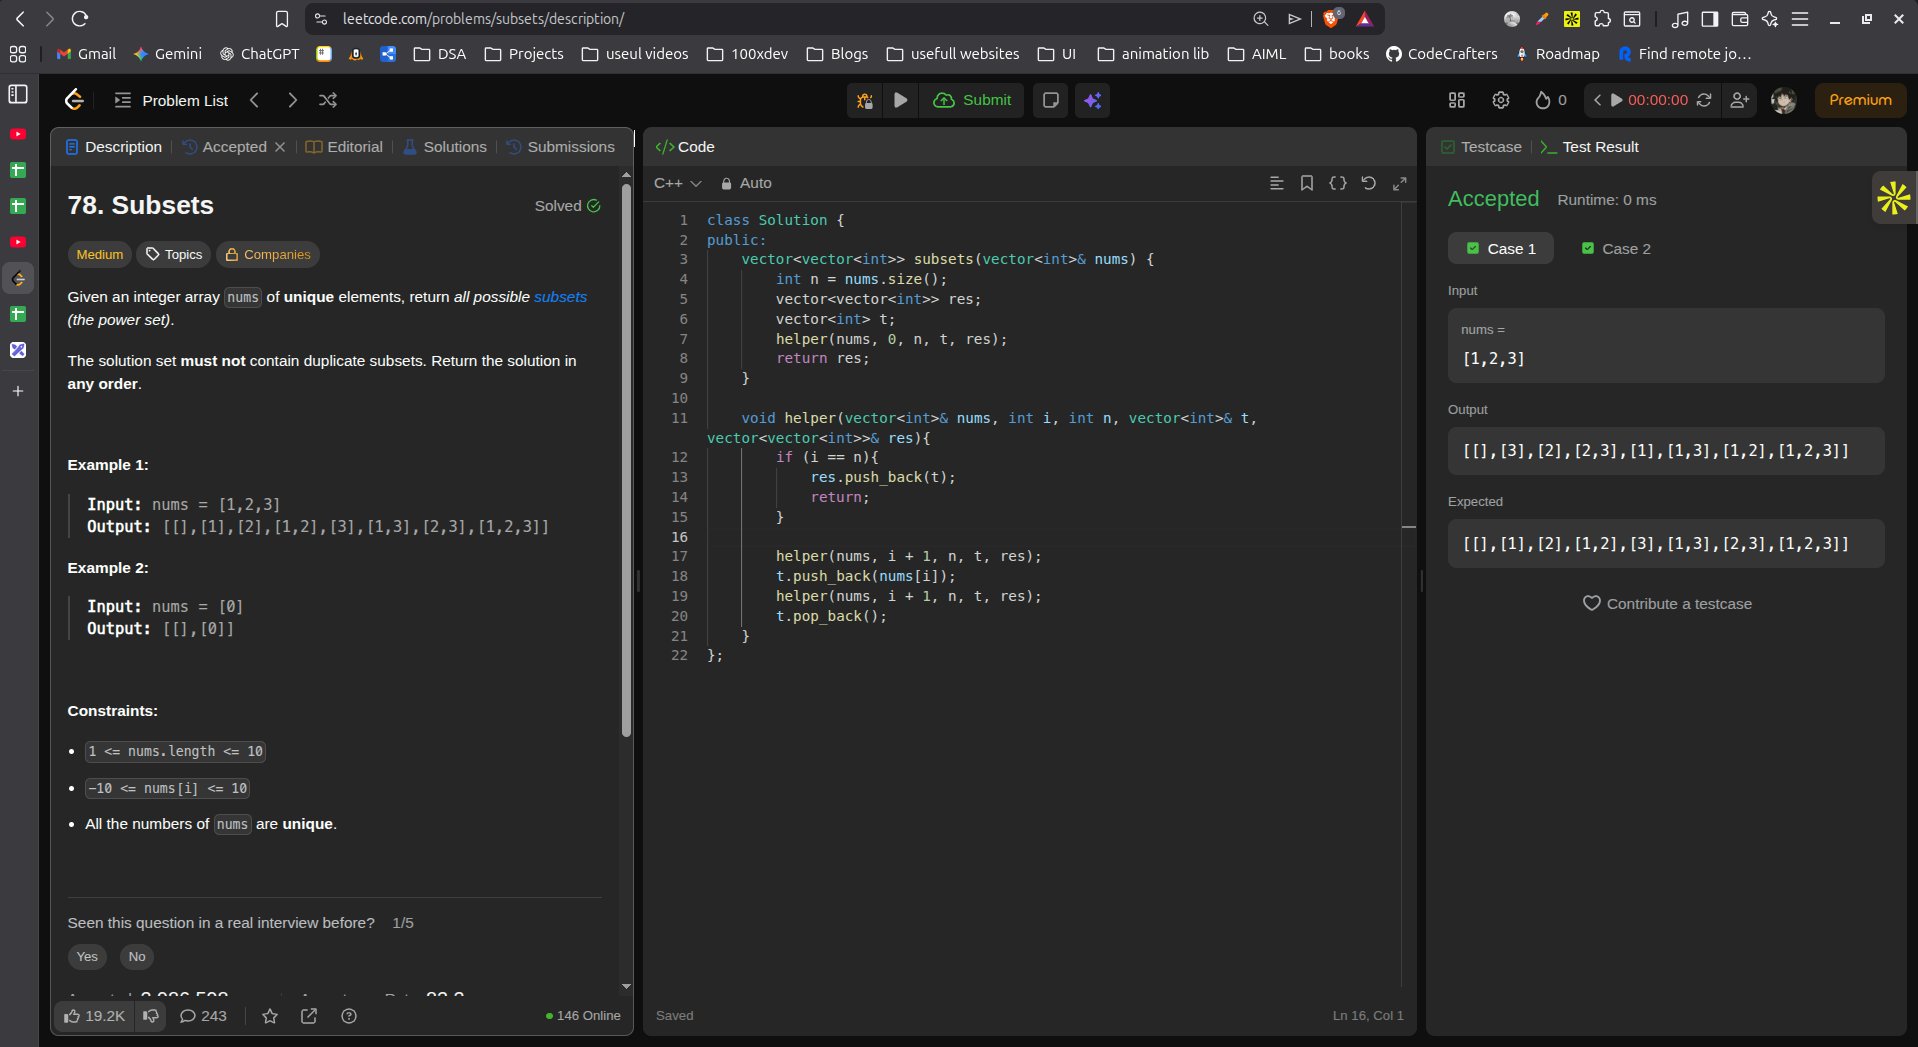Click the reset code to default icon

pos(1368,183)
